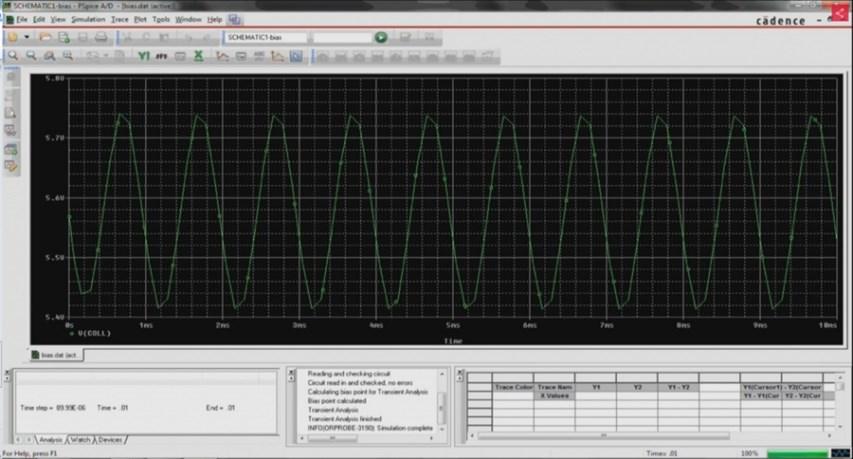Toggle the Mark Data Points icon
This screenshot has height=459, width=853.
[x=277, y=55]
